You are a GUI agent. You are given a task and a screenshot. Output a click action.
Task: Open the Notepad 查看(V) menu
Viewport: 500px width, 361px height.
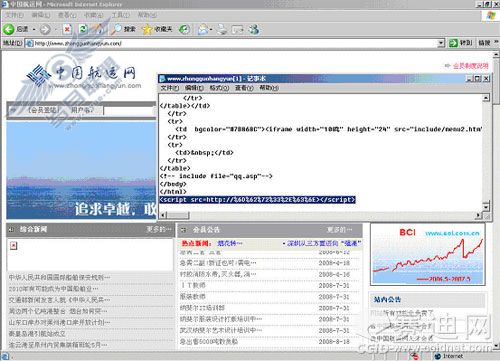click(244, 88)
